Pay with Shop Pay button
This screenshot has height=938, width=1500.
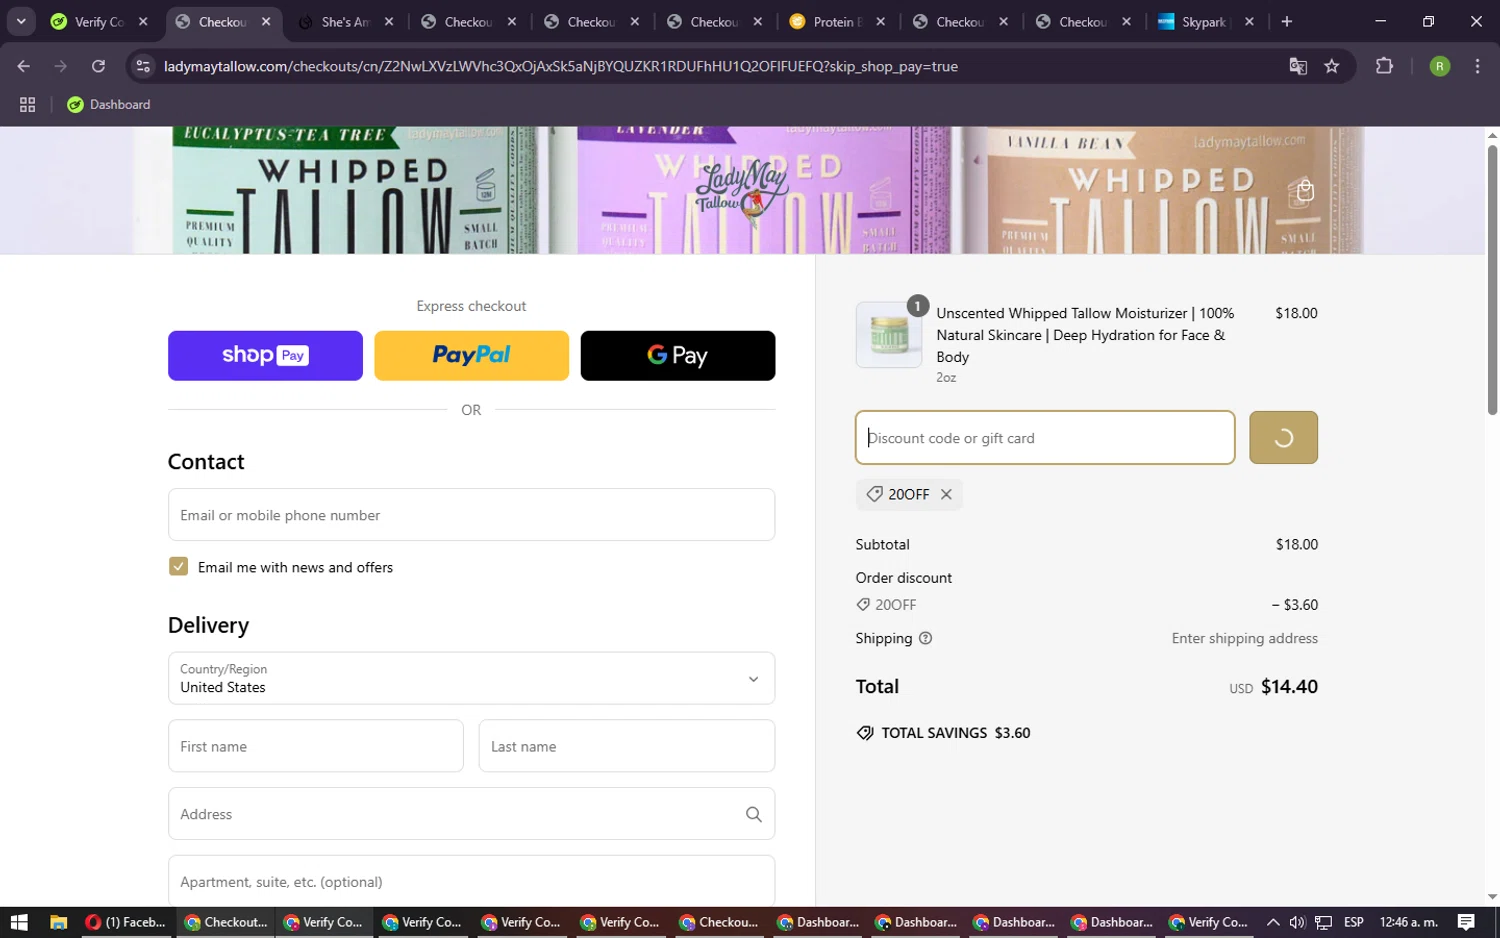point(265,355)
